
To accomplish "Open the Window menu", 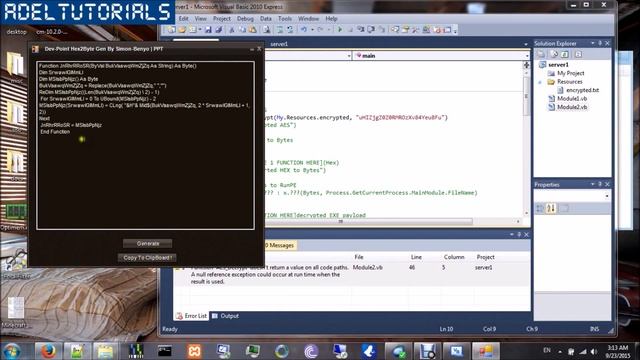I will point(308,18).
